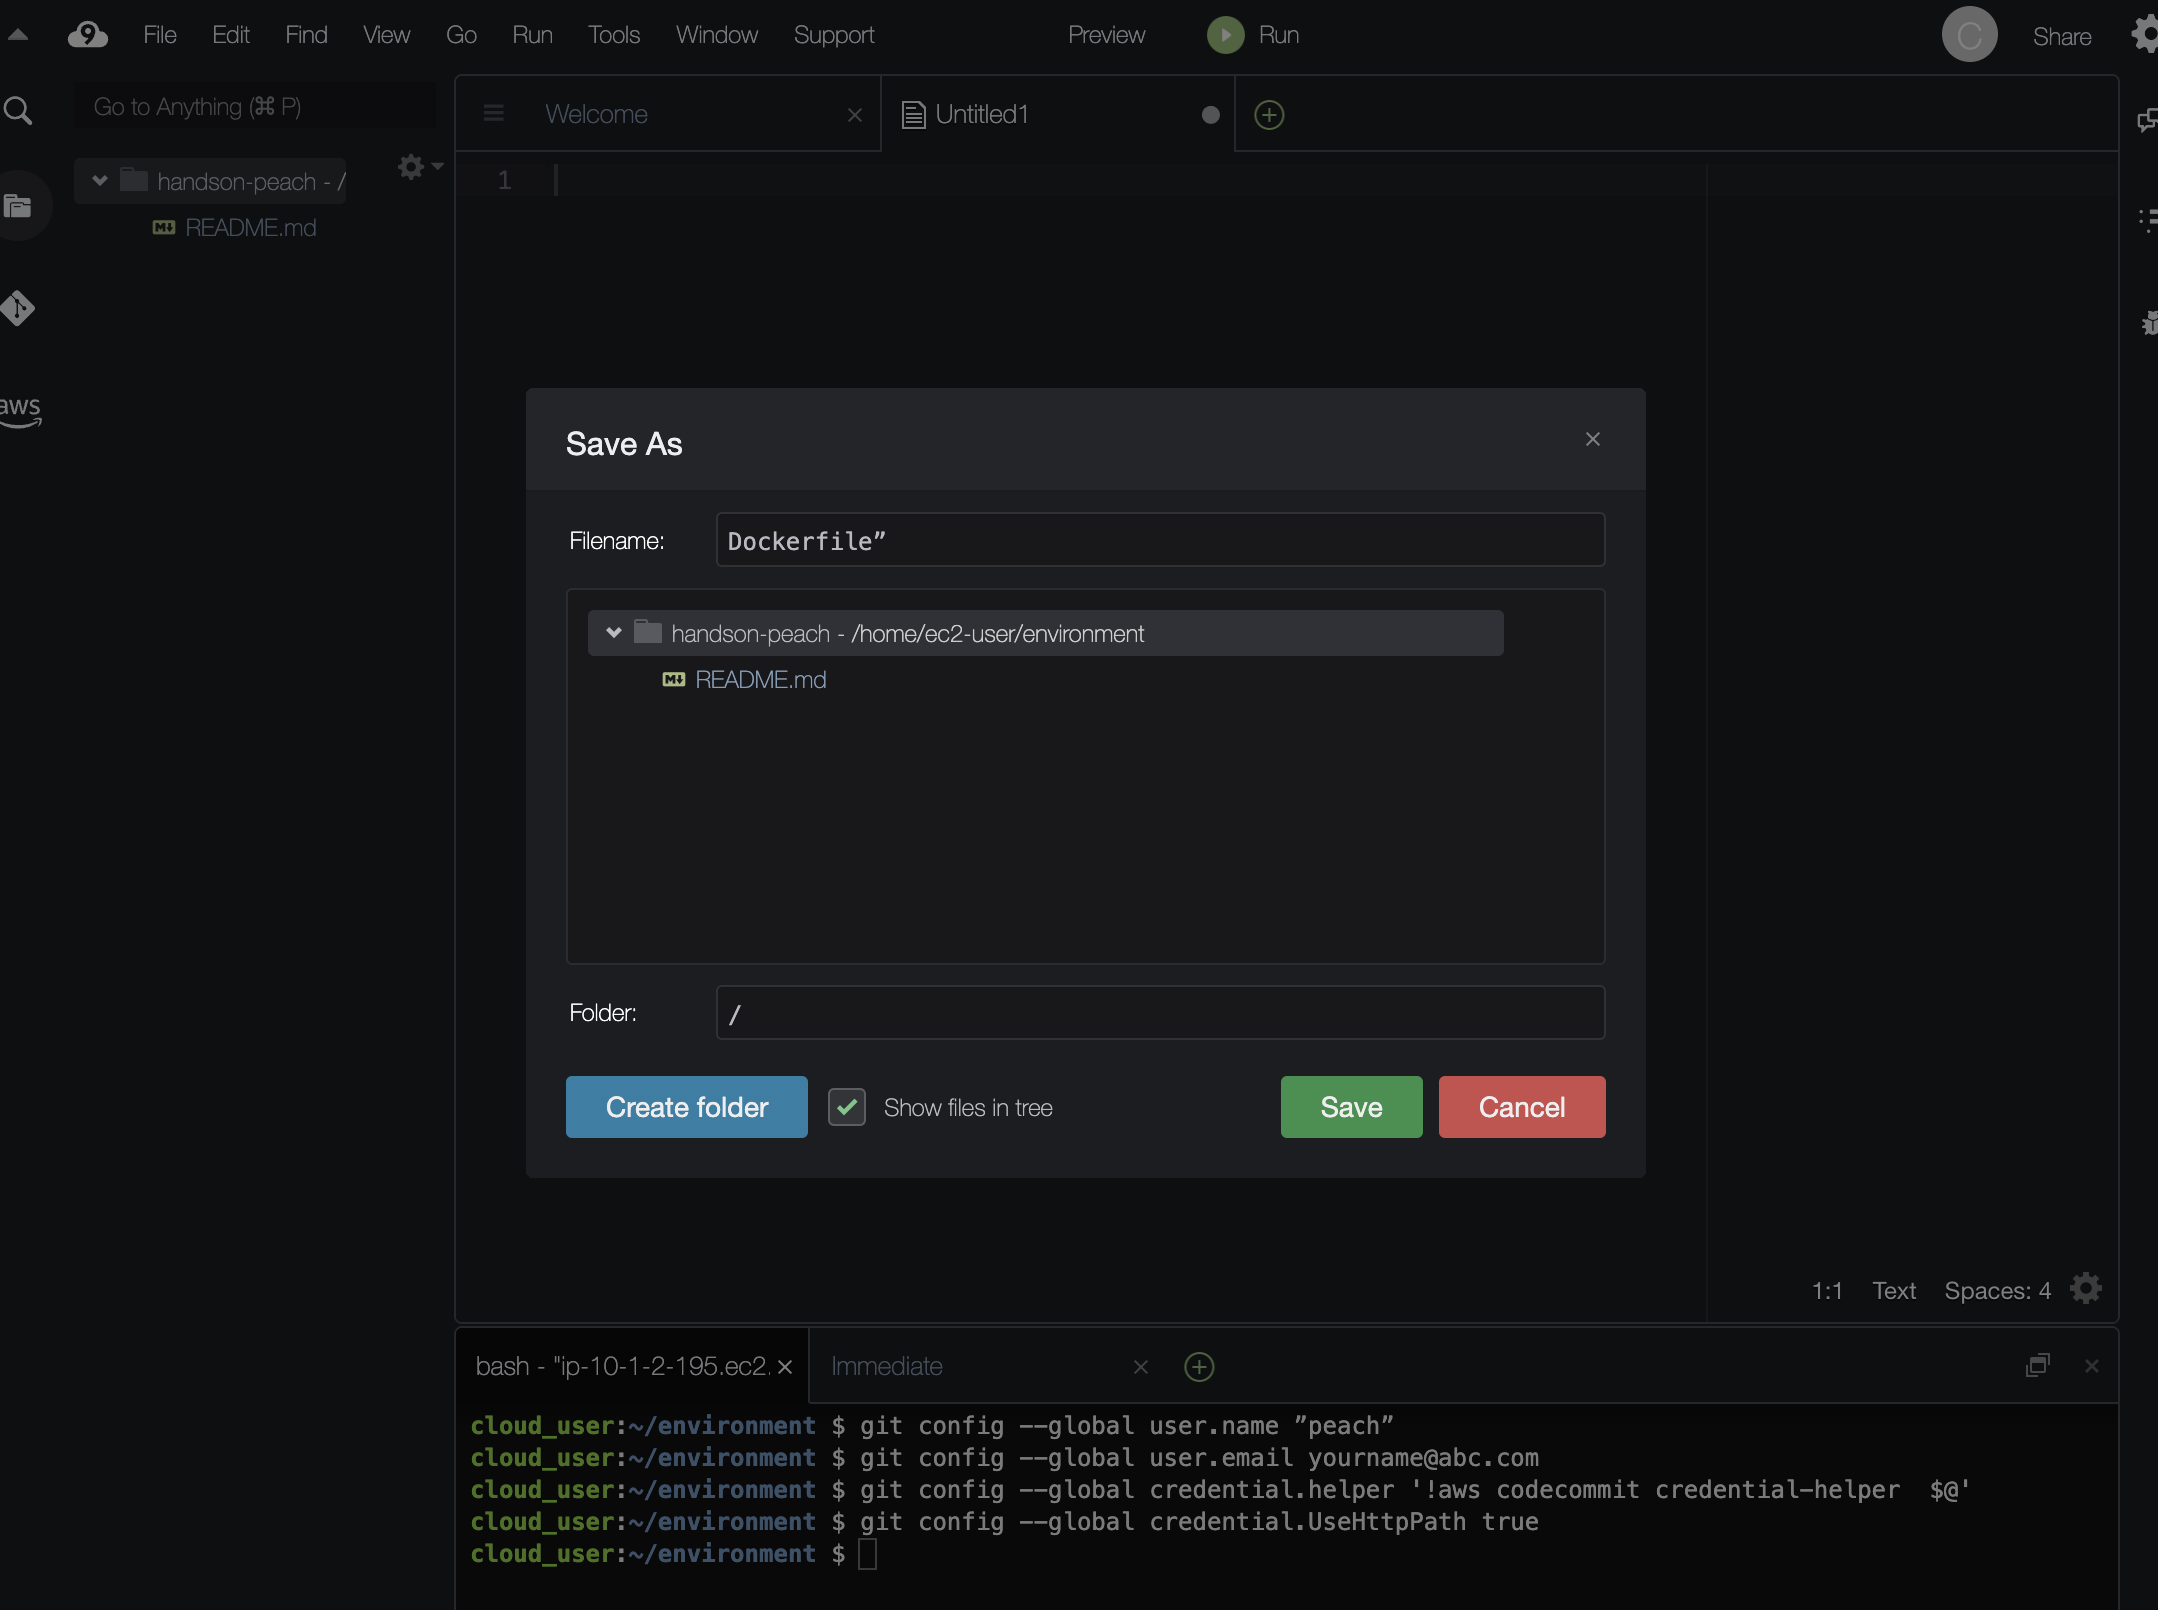The height and width of the screenshot is (1610, 2158).
Task: Switch to the Immediate tab
Action: (x=887, y=1366)
